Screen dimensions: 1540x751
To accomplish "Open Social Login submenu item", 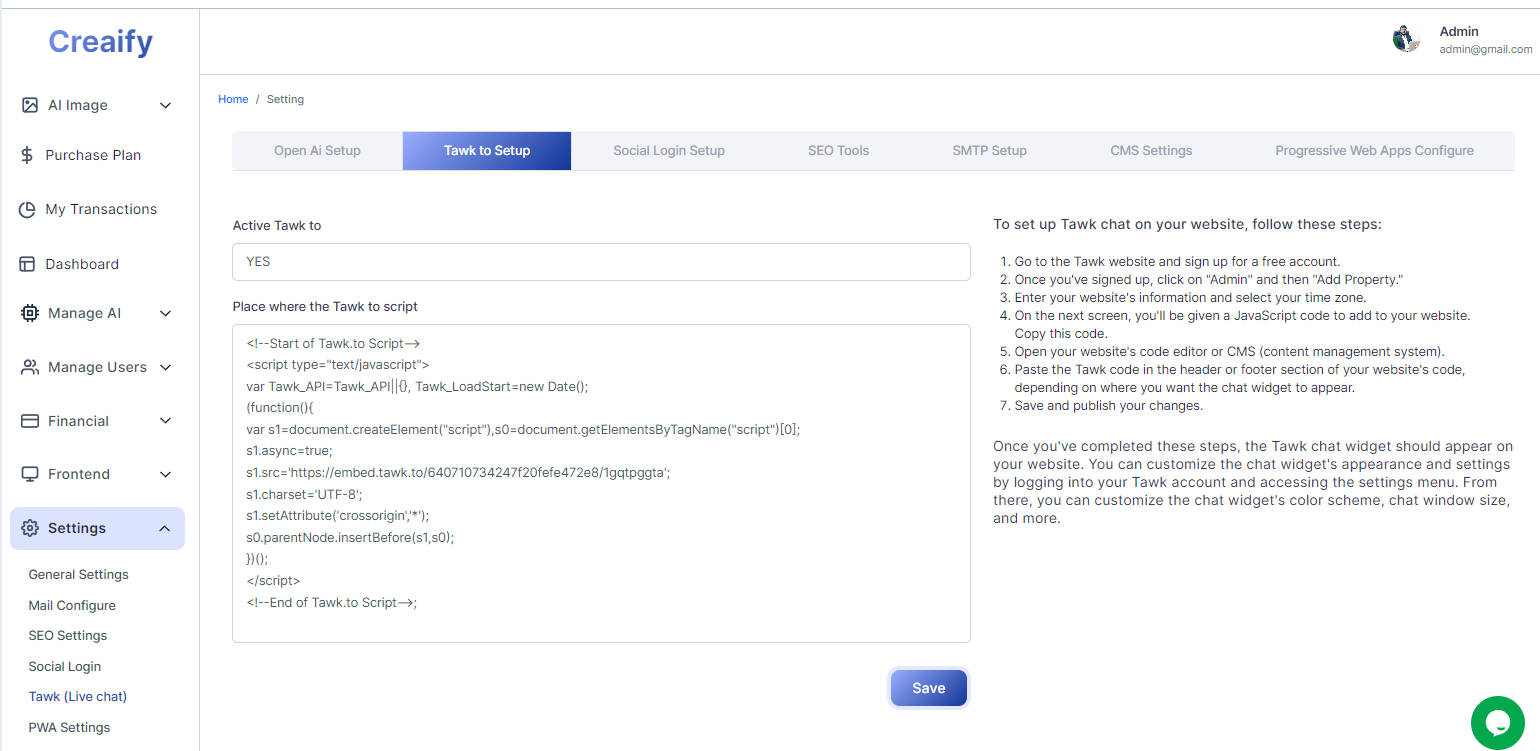I will [65, 667].
